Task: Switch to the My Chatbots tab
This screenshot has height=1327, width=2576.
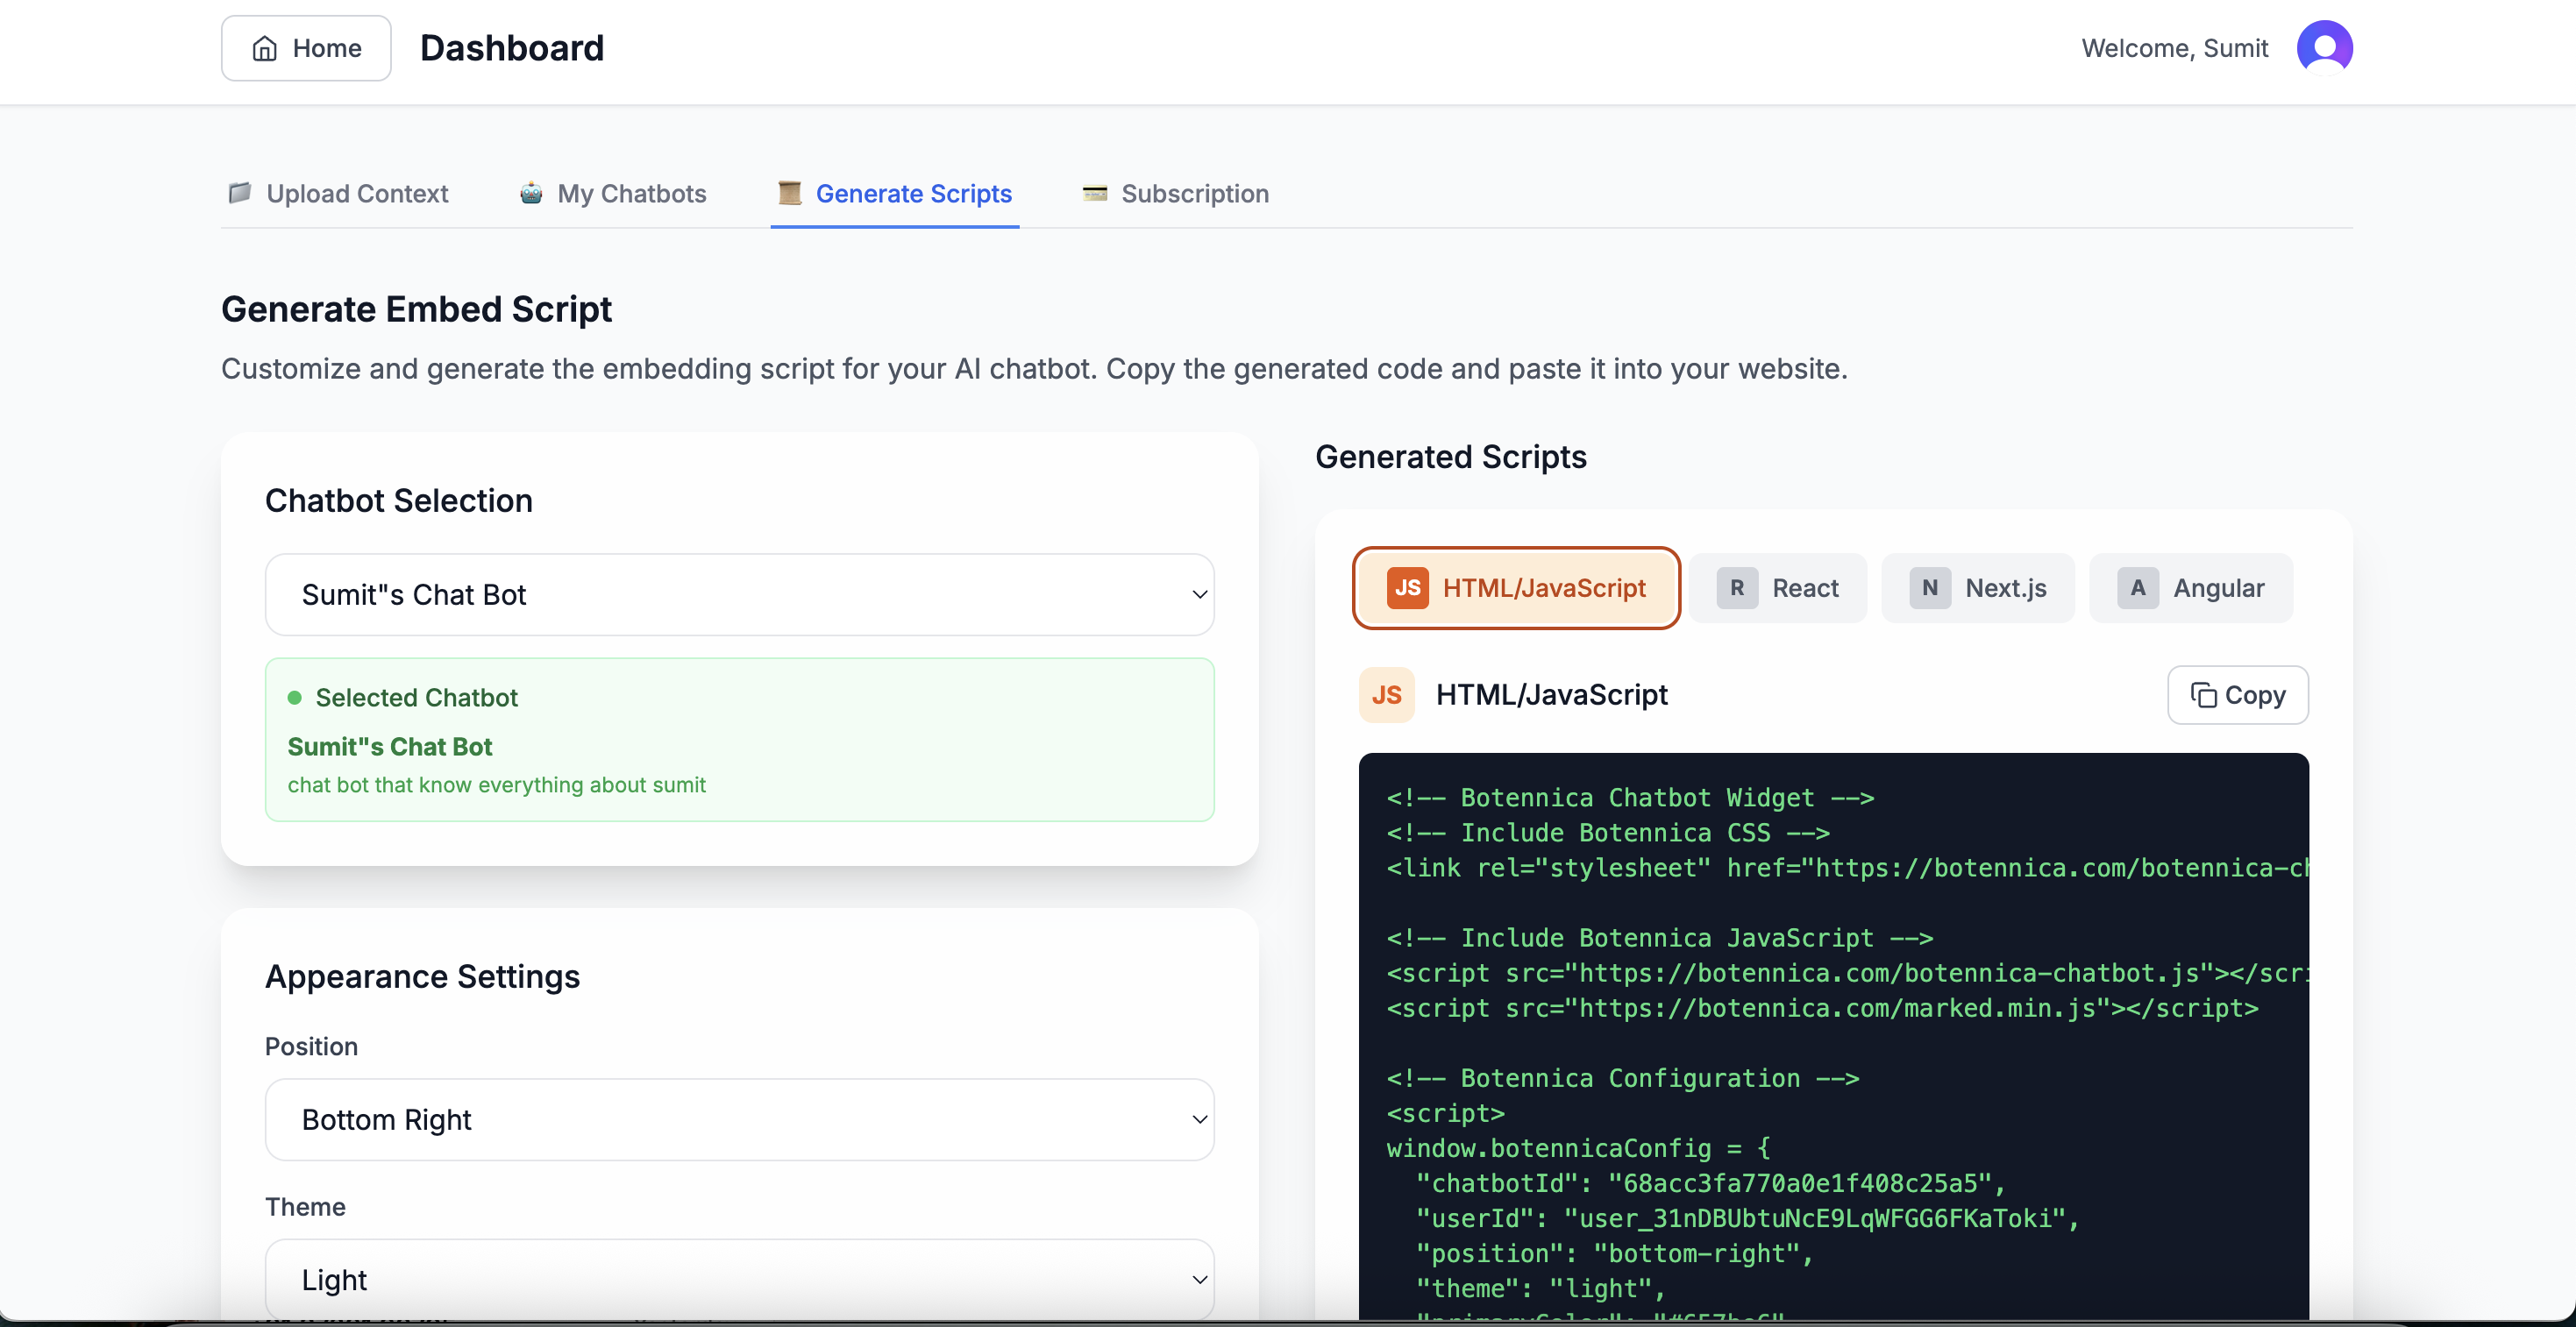Action: [x=612, y=193]
